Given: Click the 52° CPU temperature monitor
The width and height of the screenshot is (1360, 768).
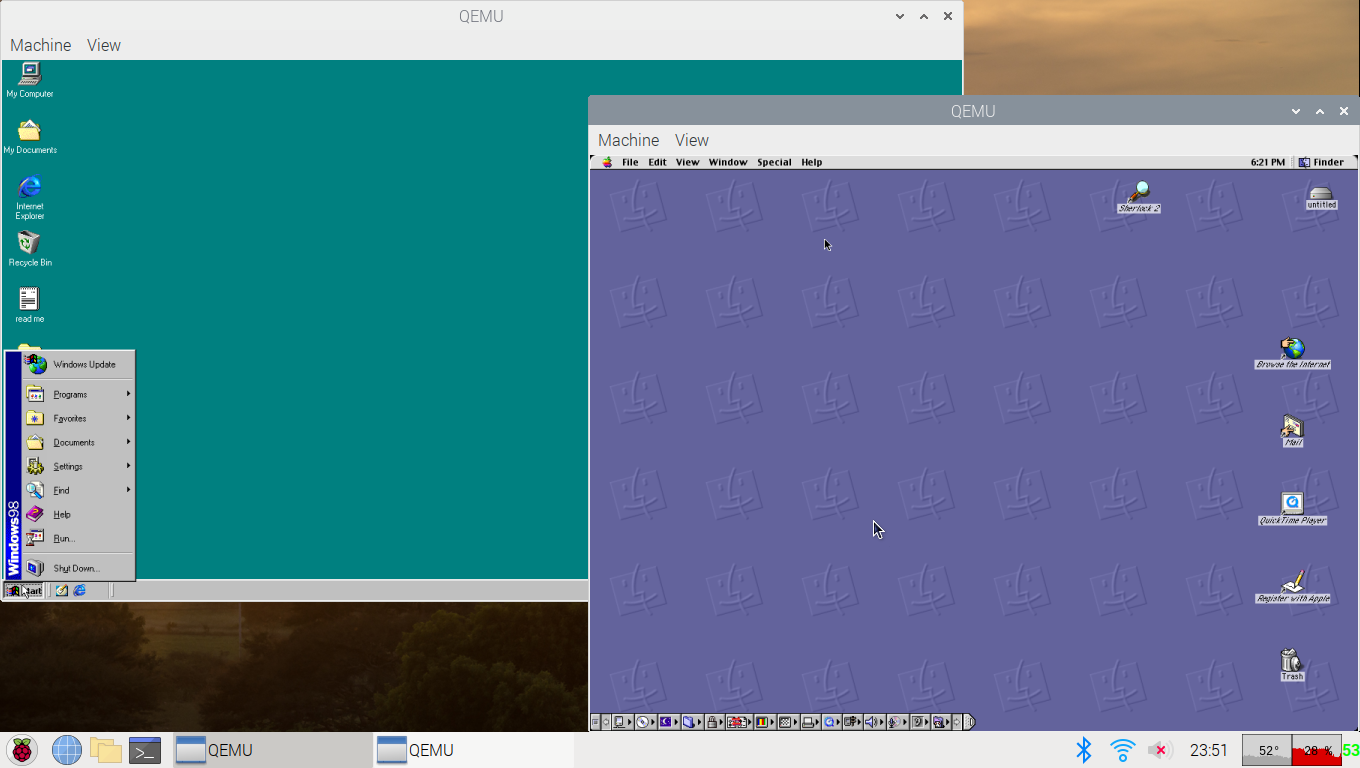Looking at the screenshot, I should 1267,750.
